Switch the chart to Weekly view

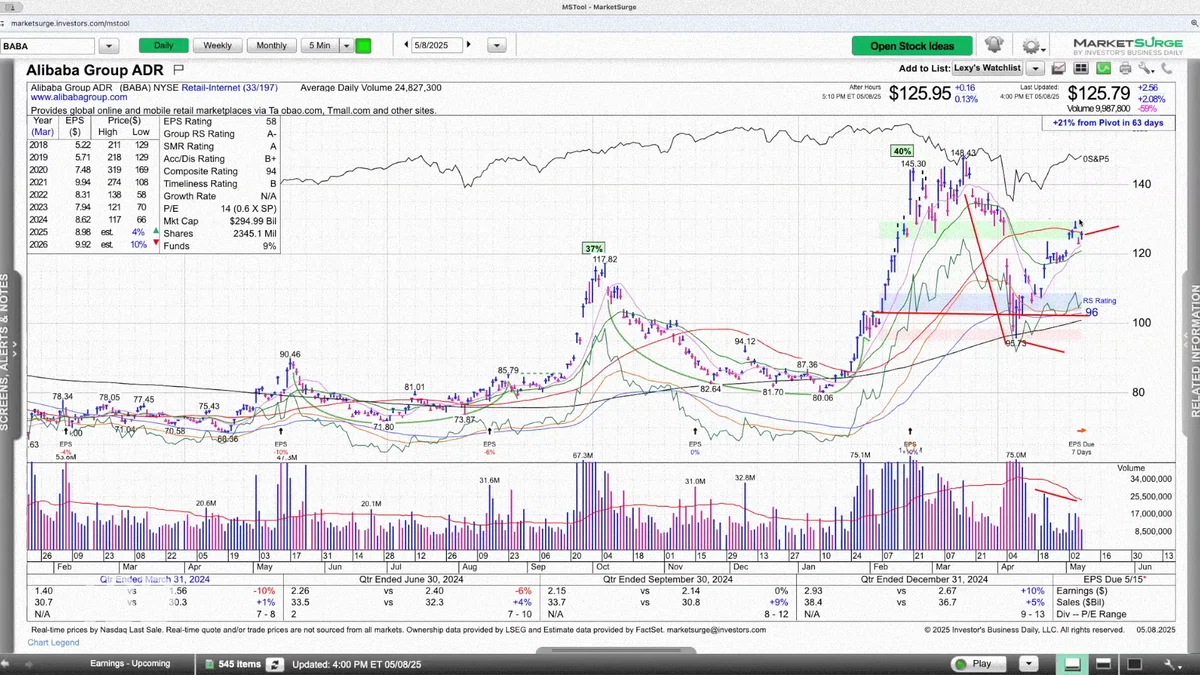[217, 45]
